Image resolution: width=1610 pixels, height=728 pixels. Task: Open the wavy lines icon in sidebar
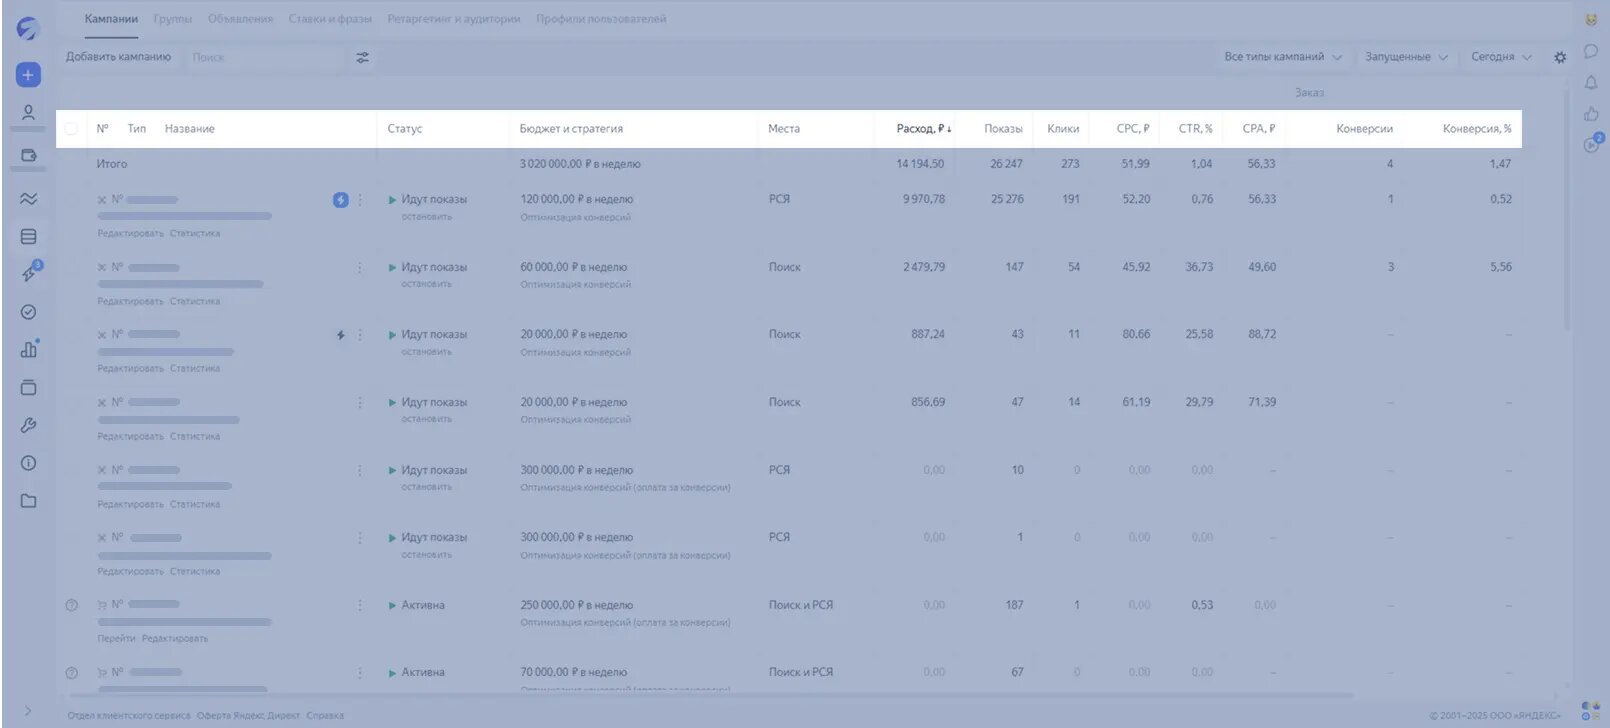click(x=28, y=199)
